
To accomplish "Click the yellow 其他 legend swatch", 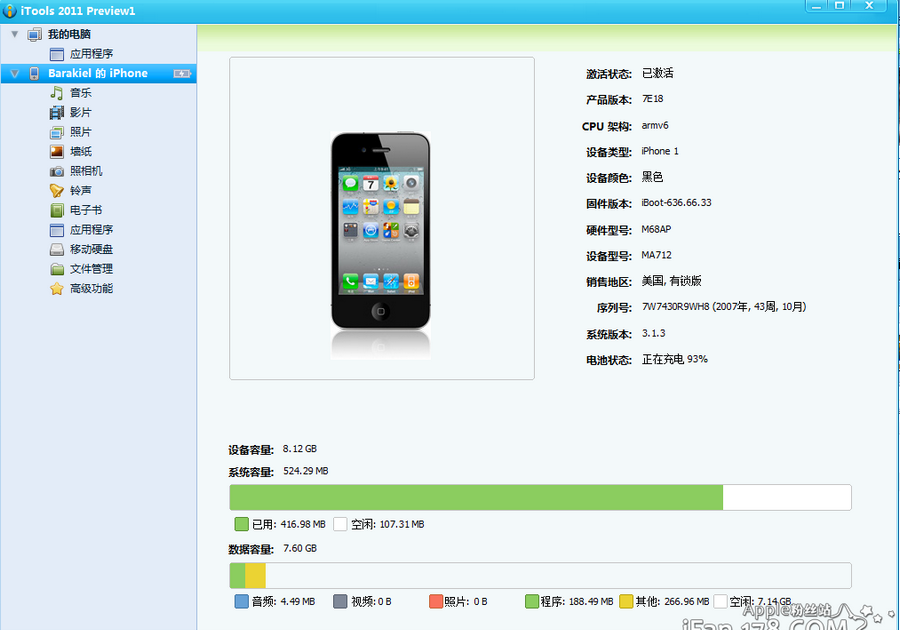I will [x=626, y=601].
